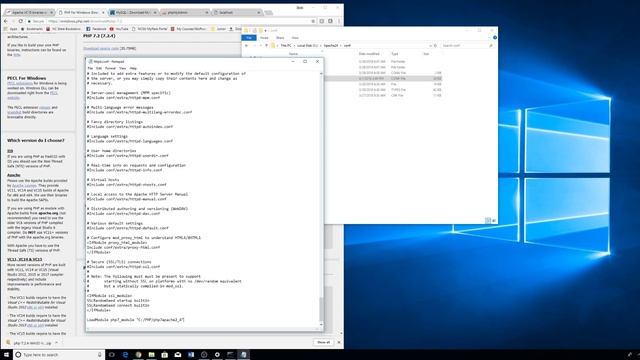Open the Chrome three-dot menu

(x=339, y=21)
